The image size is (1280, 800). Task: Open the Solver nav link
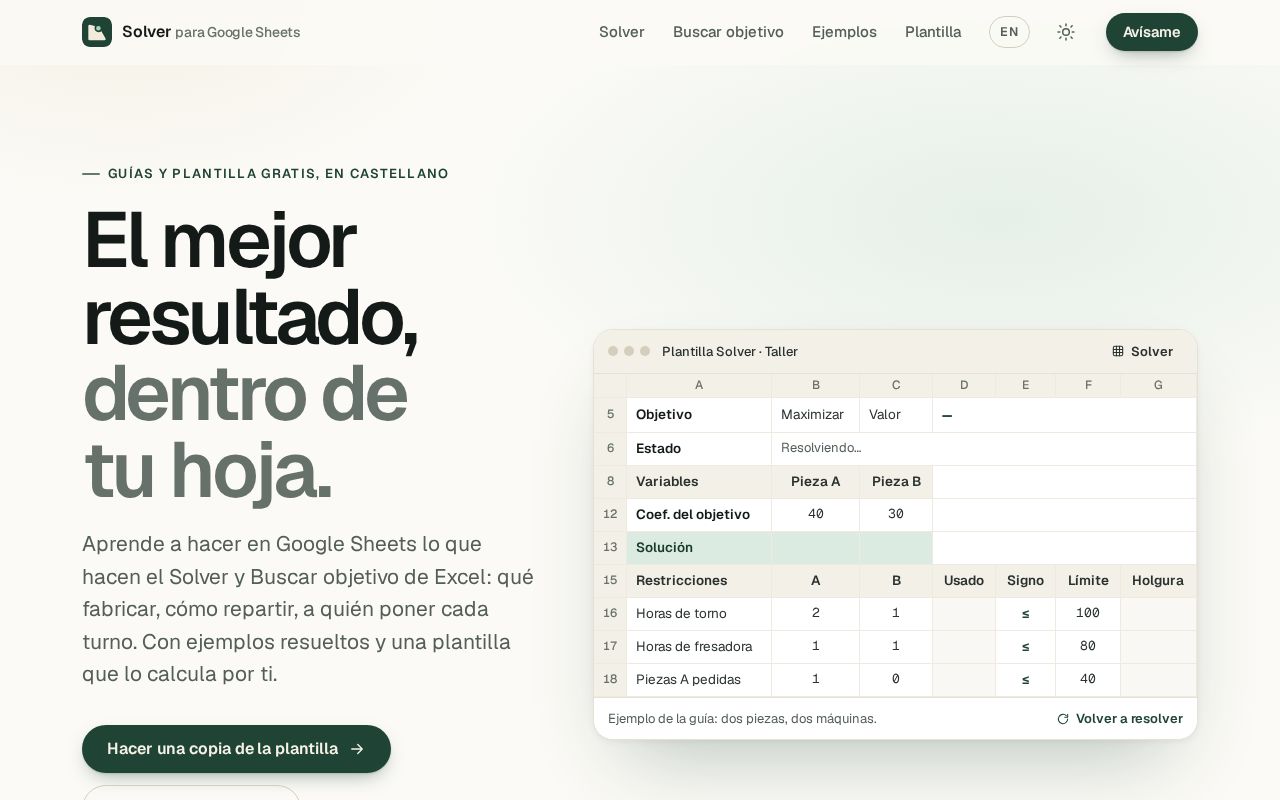[x=622, y=32]
